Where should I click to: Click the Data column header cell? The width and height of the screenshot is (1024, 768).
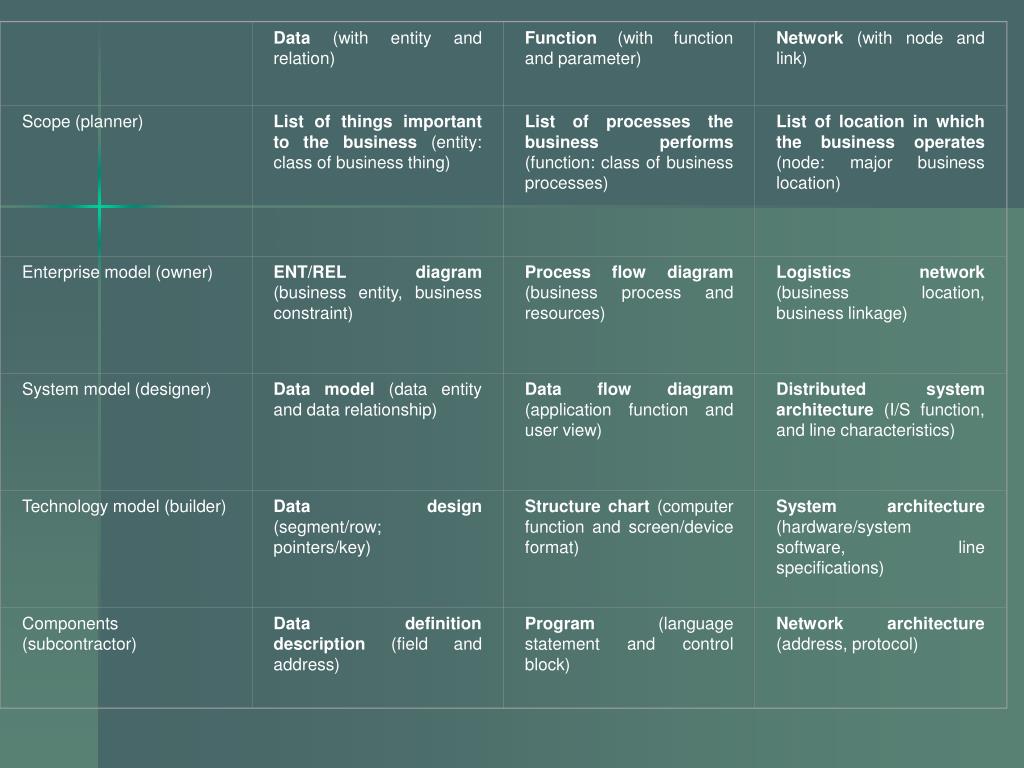(377, 63)
